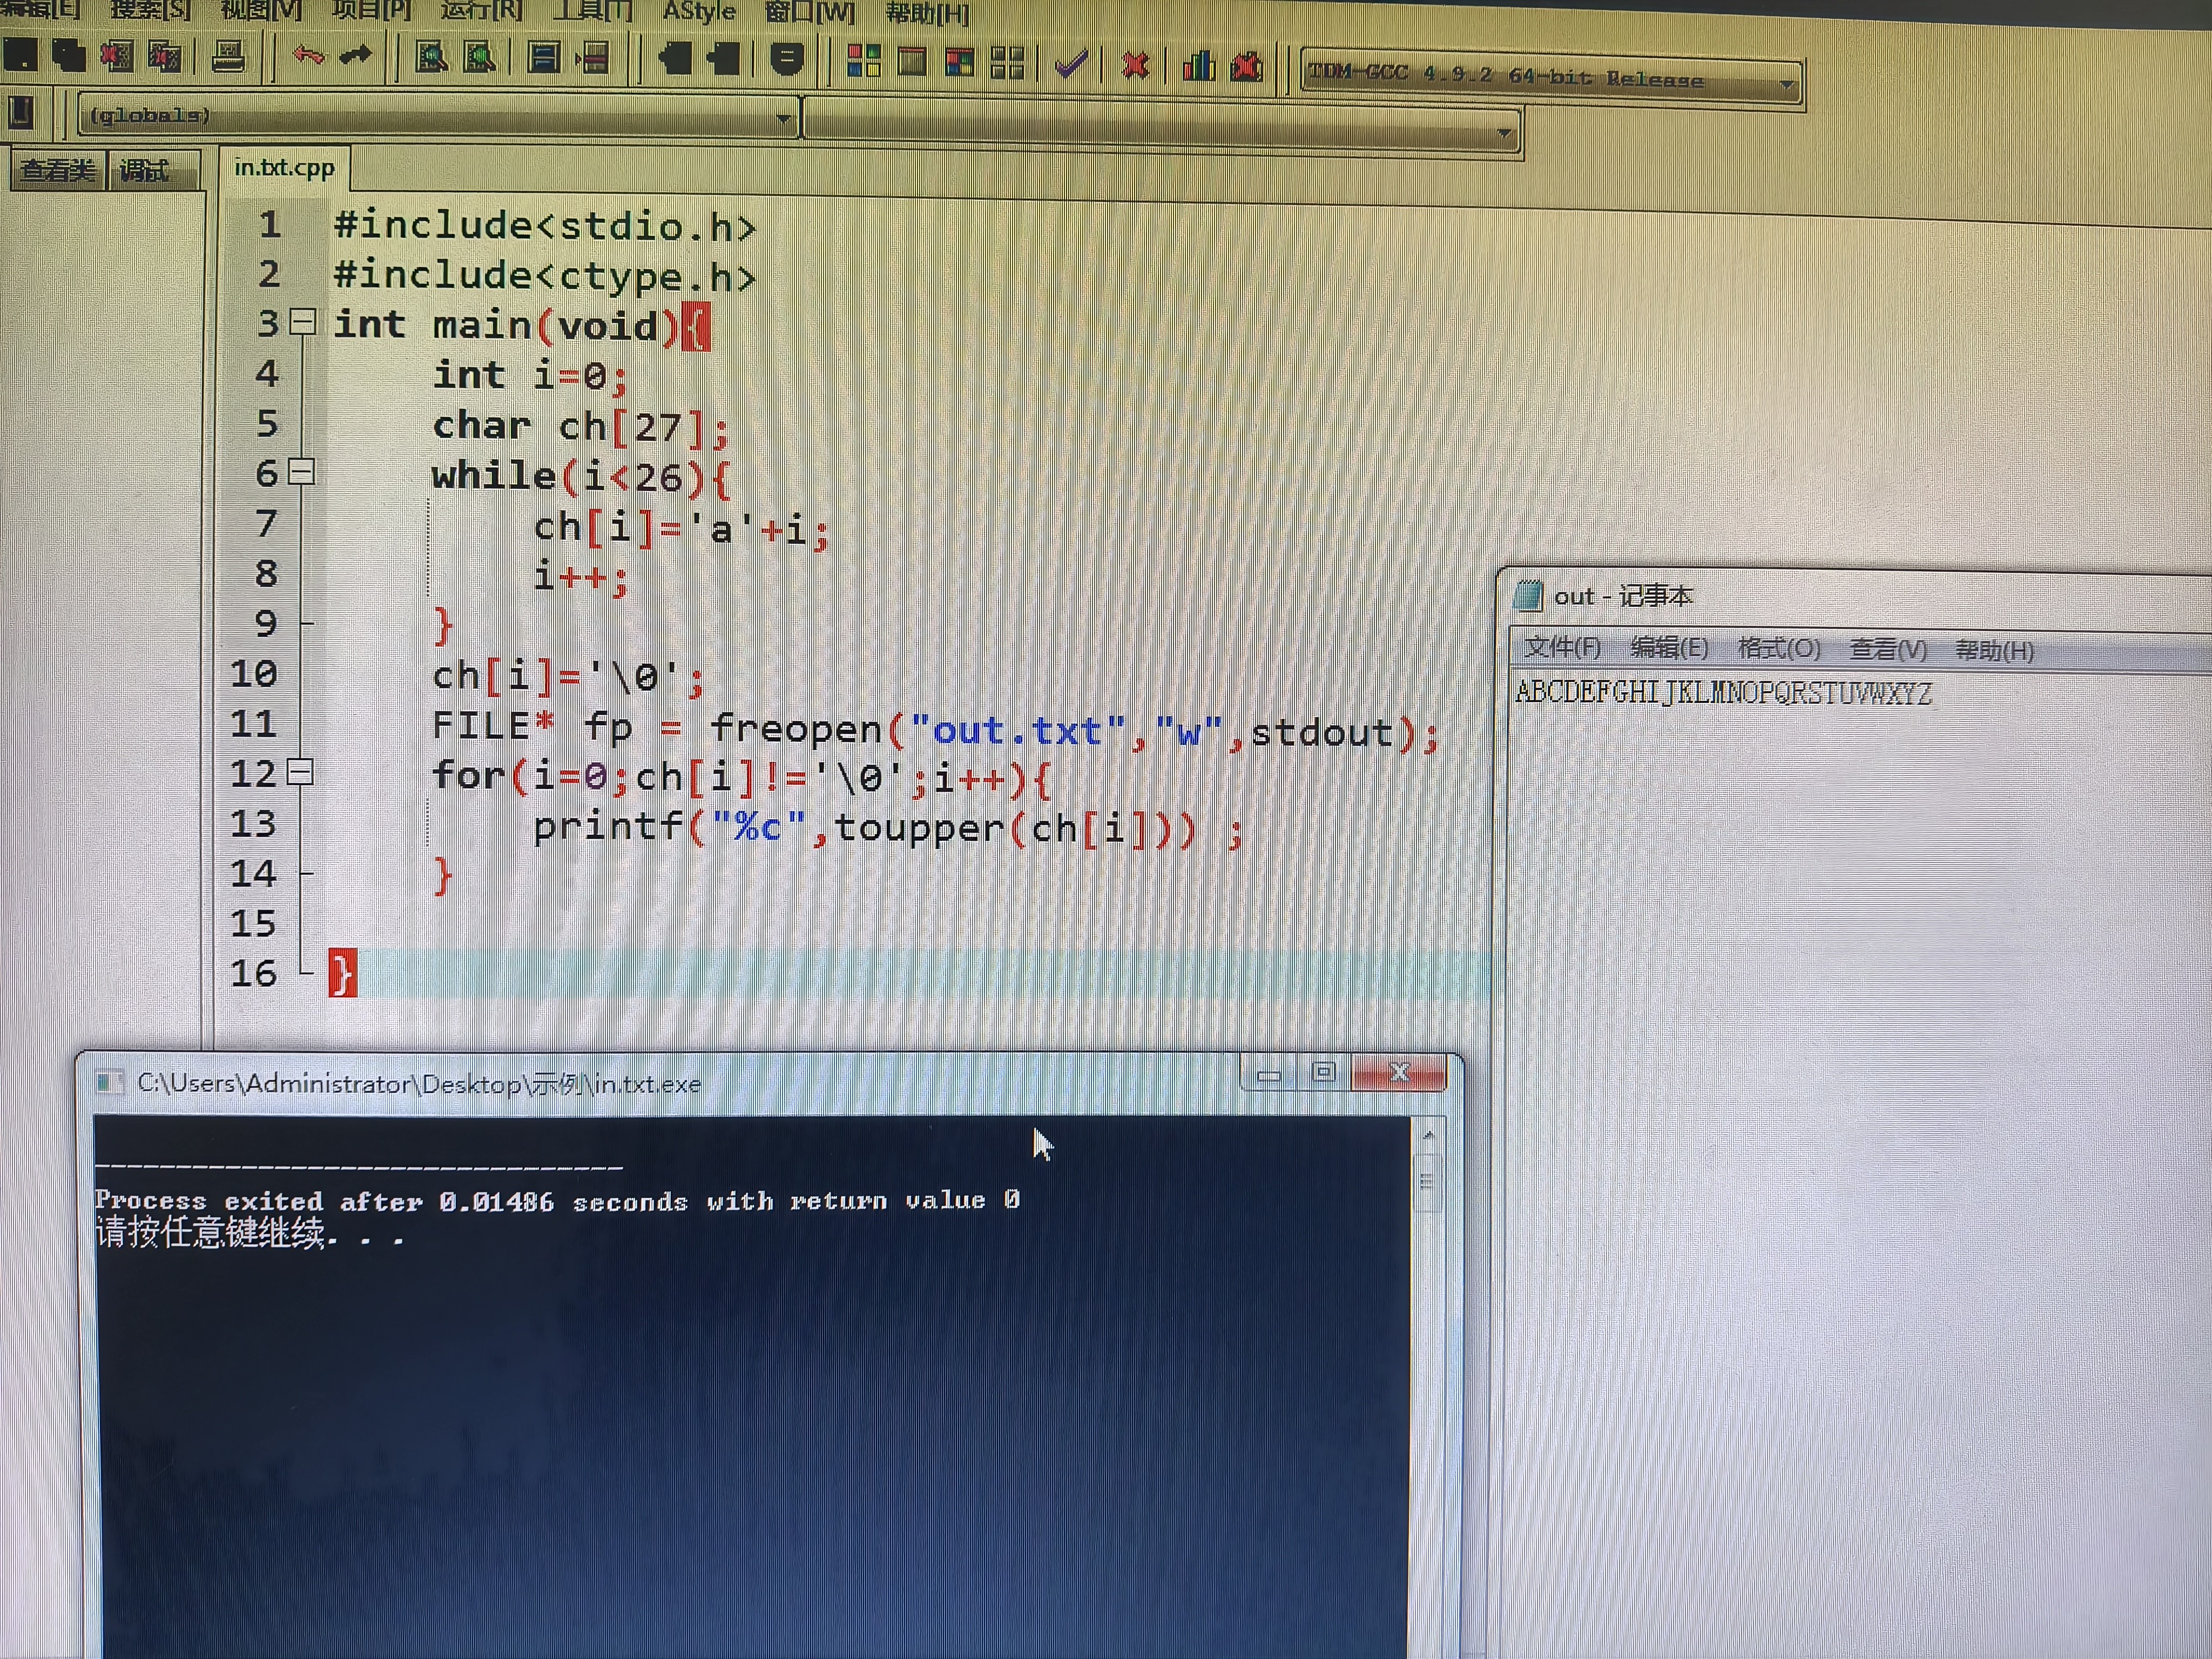2212x1659 pixels.
Task: Click the console window's vertical scrollbar up arrow
Action: (1428, 1135)
